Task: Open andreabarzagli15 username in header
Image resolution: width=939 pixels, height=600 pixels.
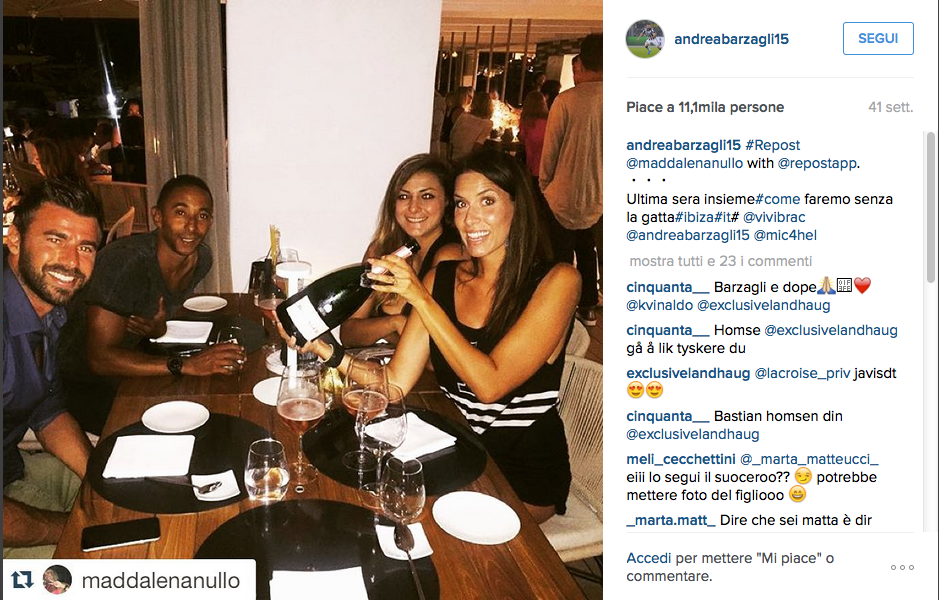Action: 731,39
